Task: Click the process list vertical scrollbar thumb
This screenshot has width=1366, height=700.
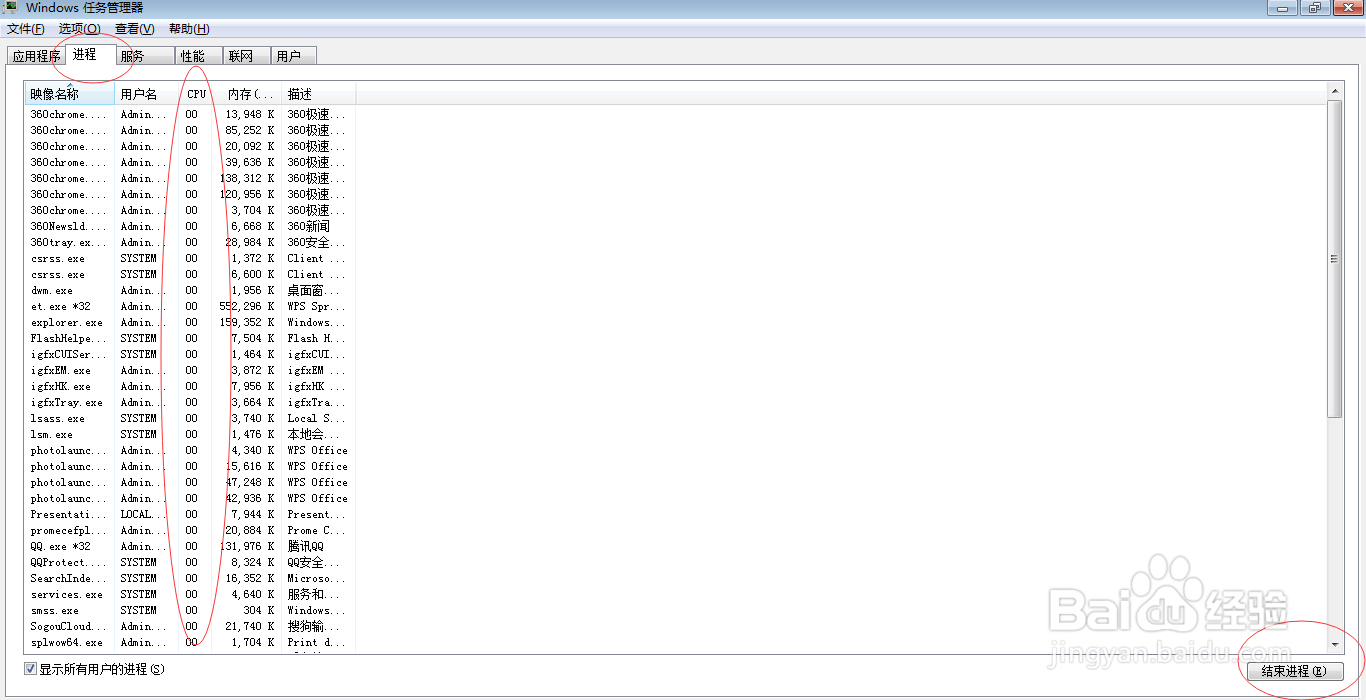Action: 1335,259
